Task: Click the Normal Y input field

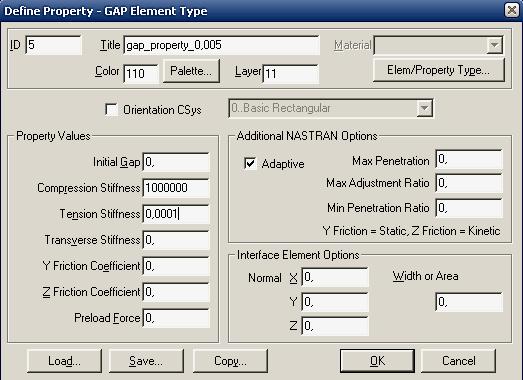Action: coord(335,302)
